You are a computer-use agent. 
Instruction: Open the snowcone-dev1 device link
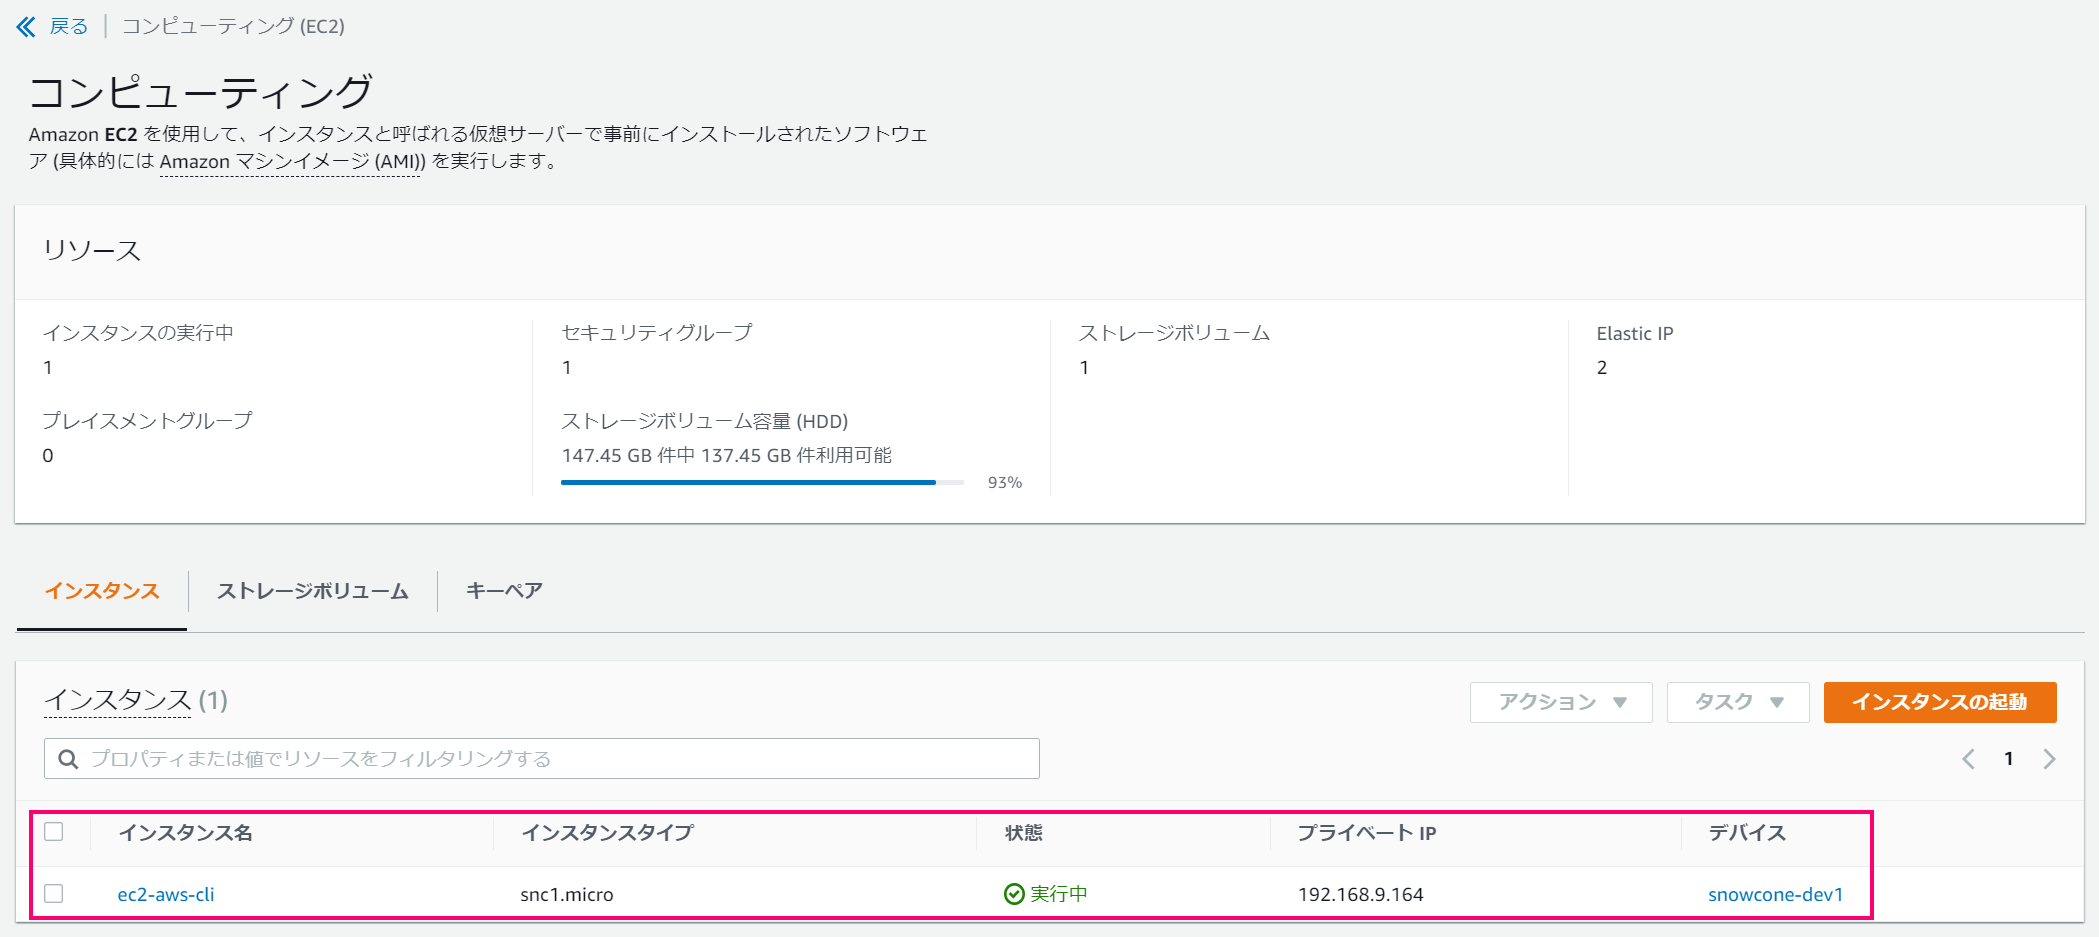pos(1774,894)
